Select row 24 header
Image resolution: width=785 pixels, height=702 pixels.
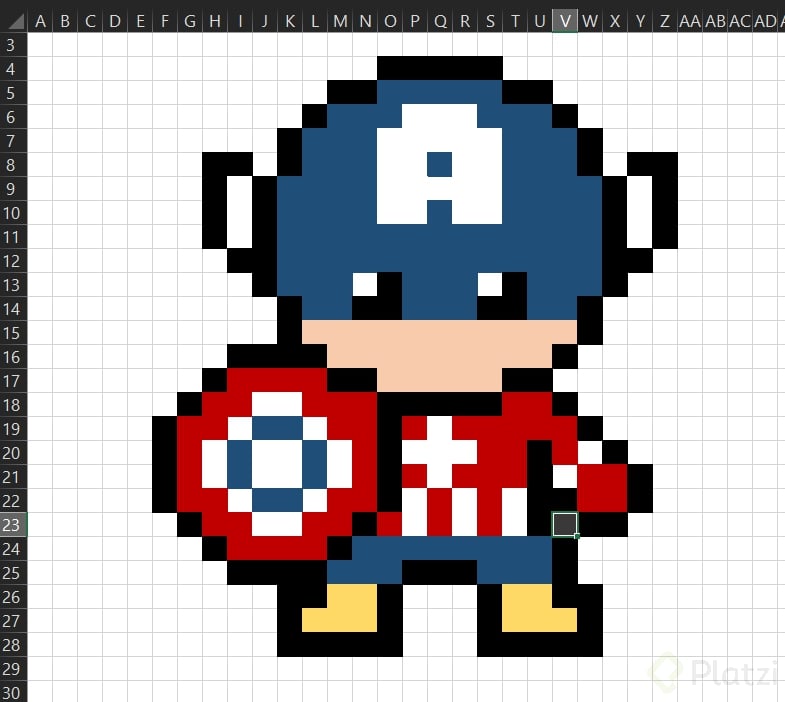tap(14, 549)
